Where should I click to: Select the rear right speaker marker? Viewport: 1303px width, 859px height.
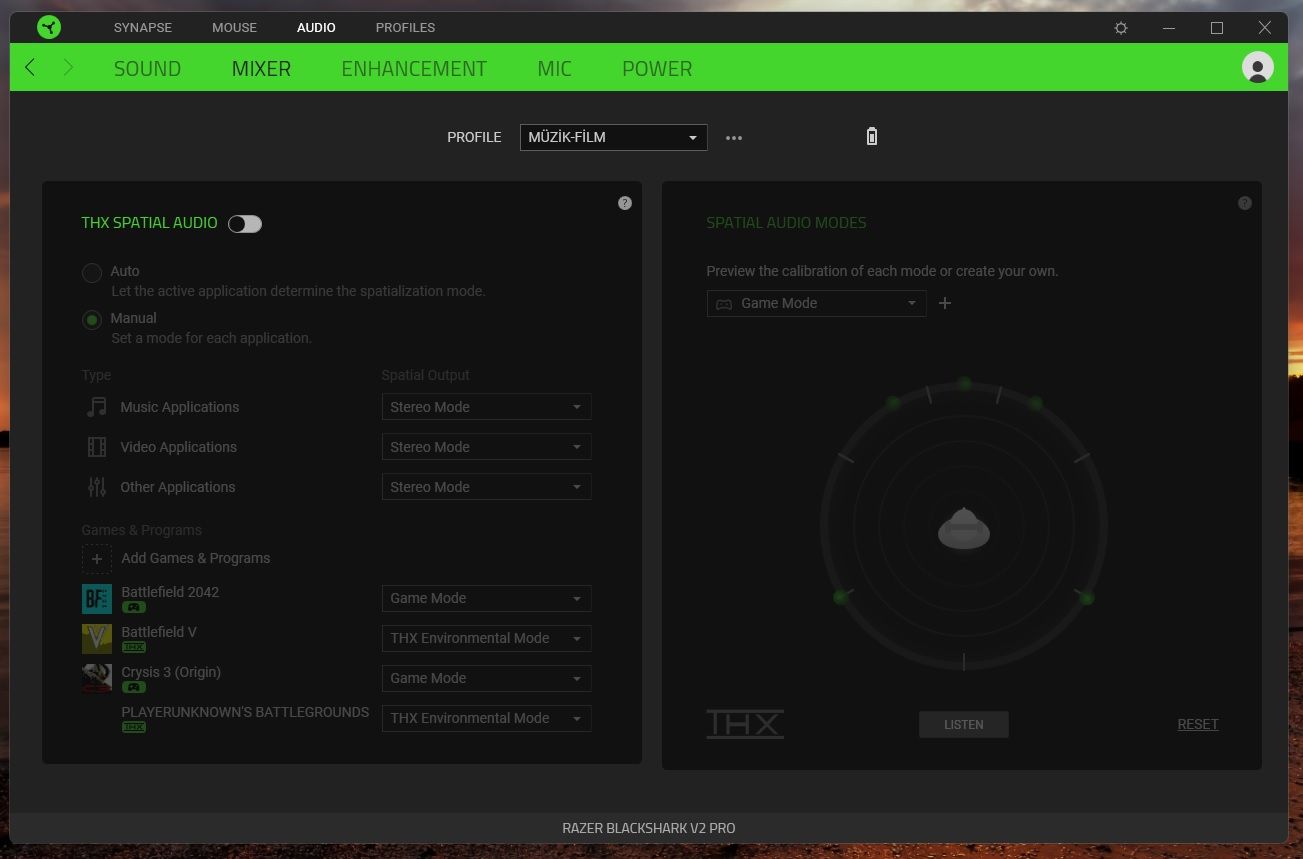1087,598
